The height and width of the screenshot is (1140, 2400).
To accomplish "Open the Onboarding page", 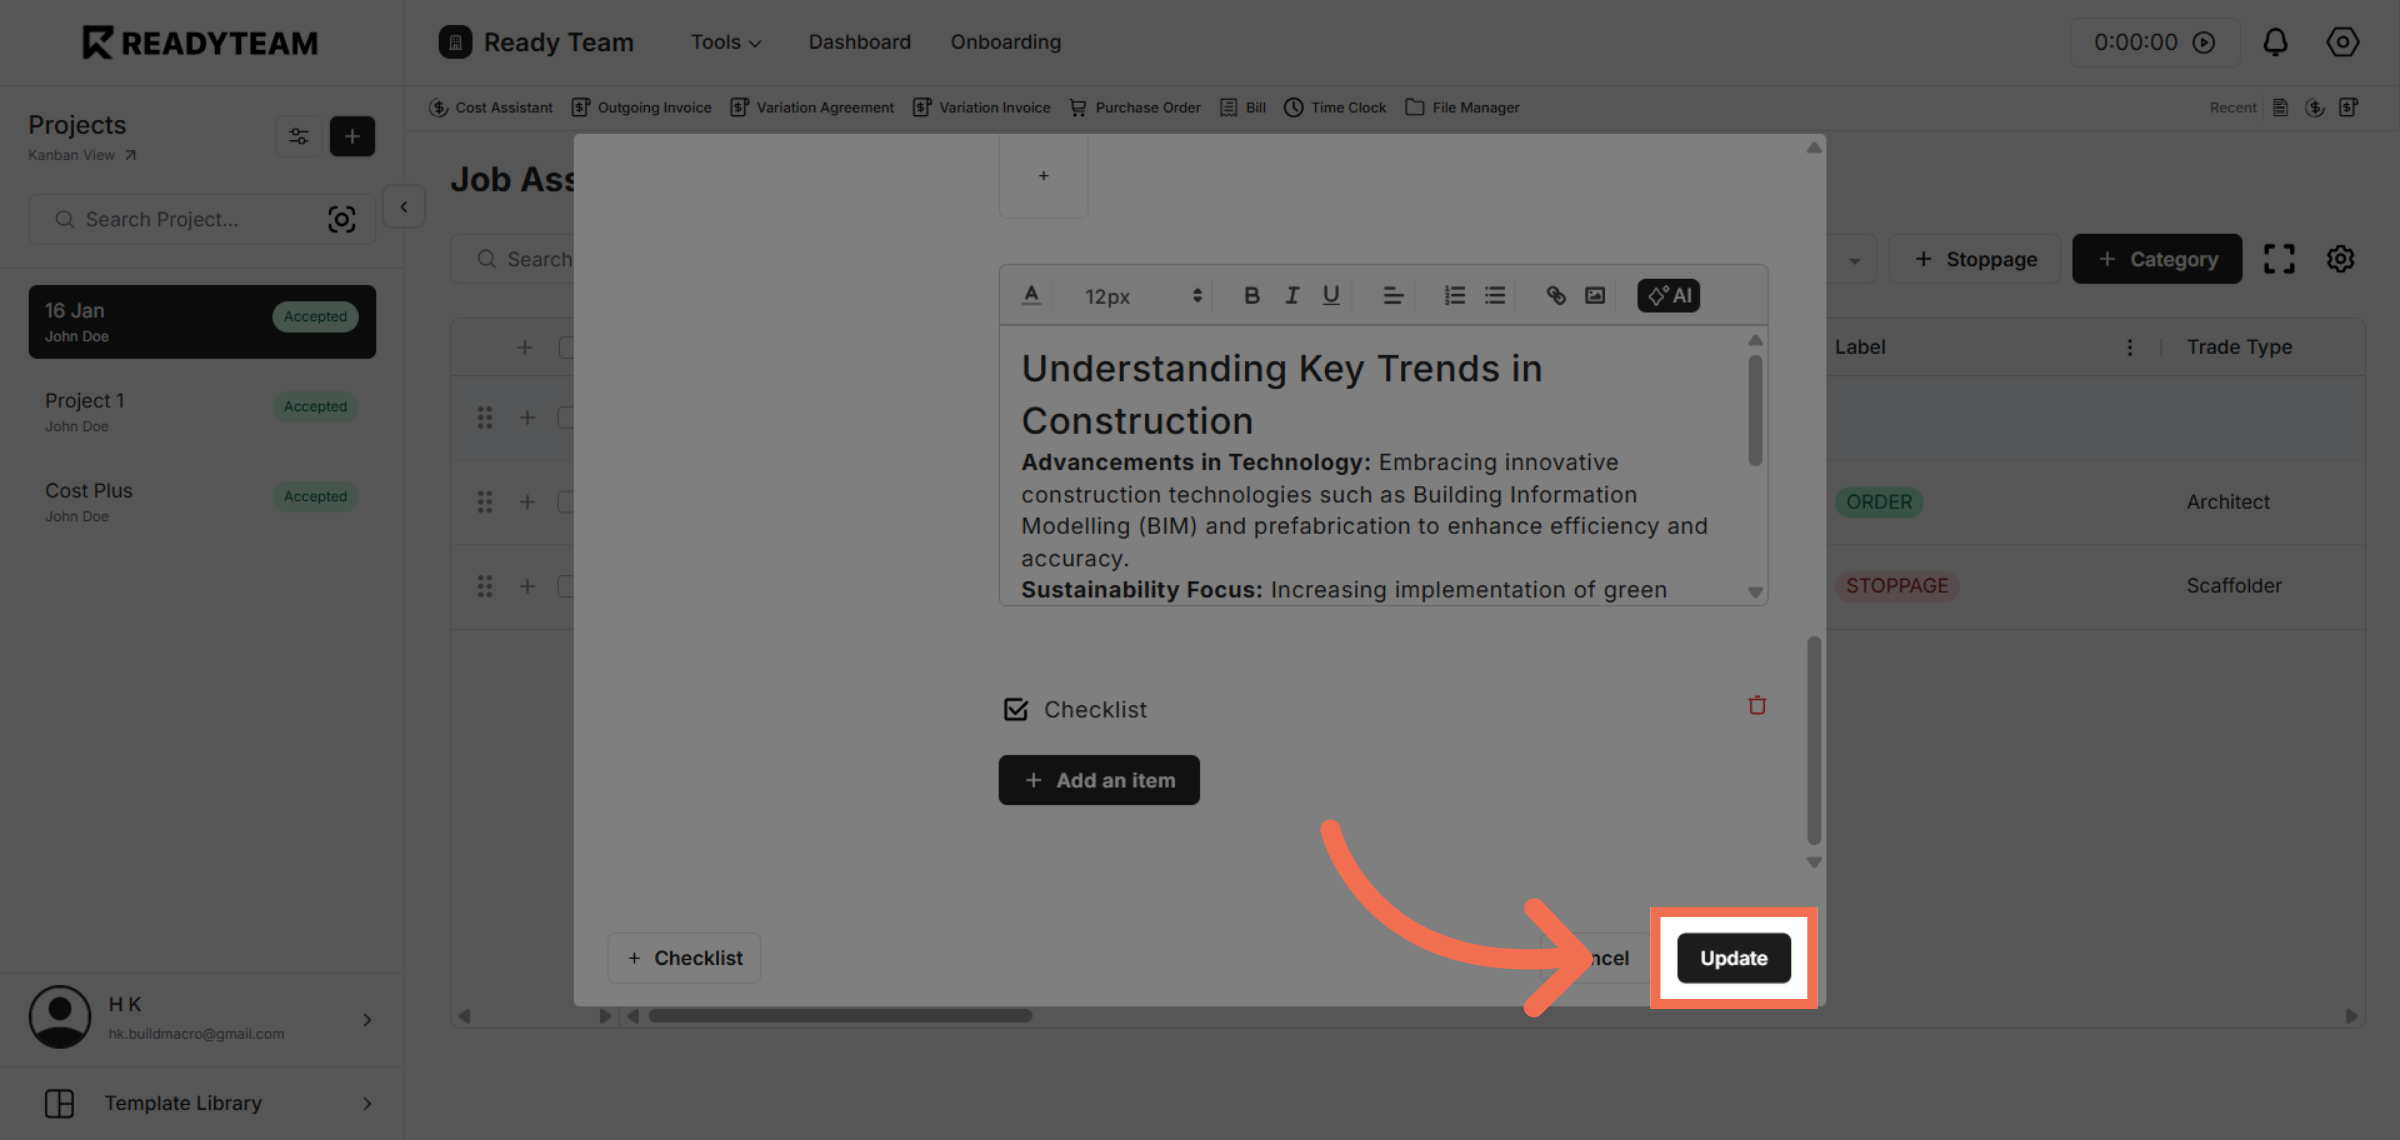I will click(x=1005, y=42).
